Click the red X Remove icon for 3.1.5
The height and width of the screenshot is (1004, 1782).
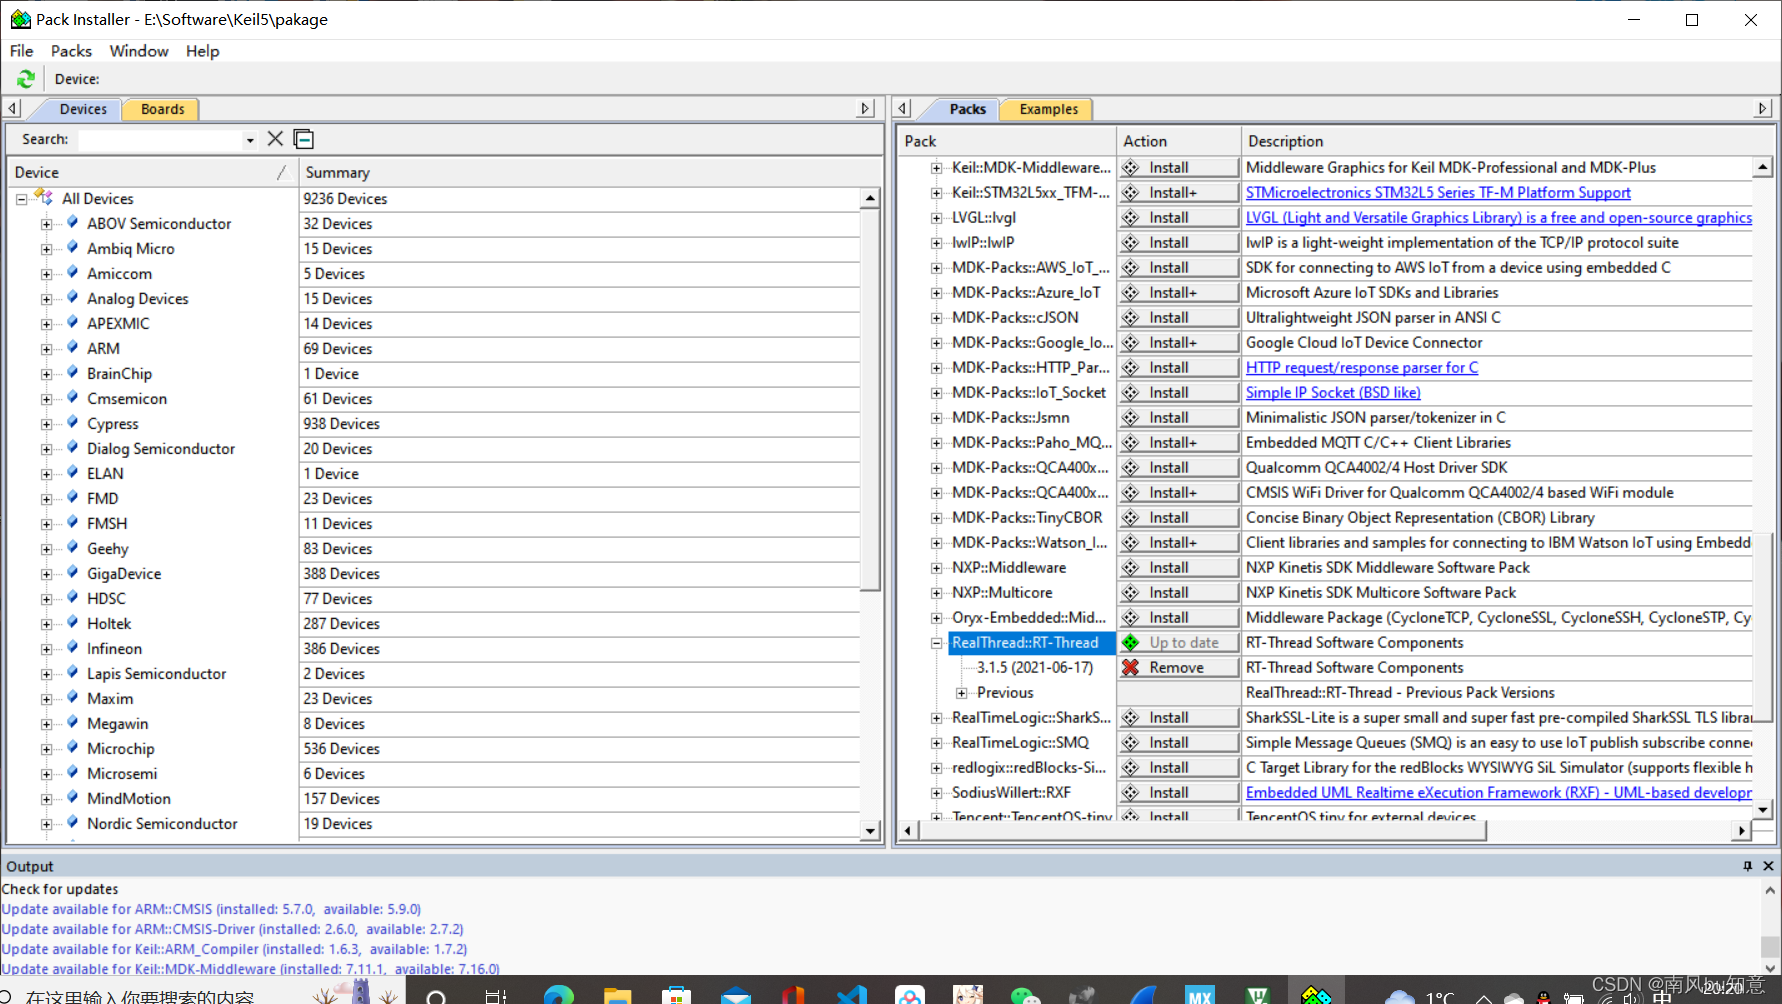point(1131,667)
